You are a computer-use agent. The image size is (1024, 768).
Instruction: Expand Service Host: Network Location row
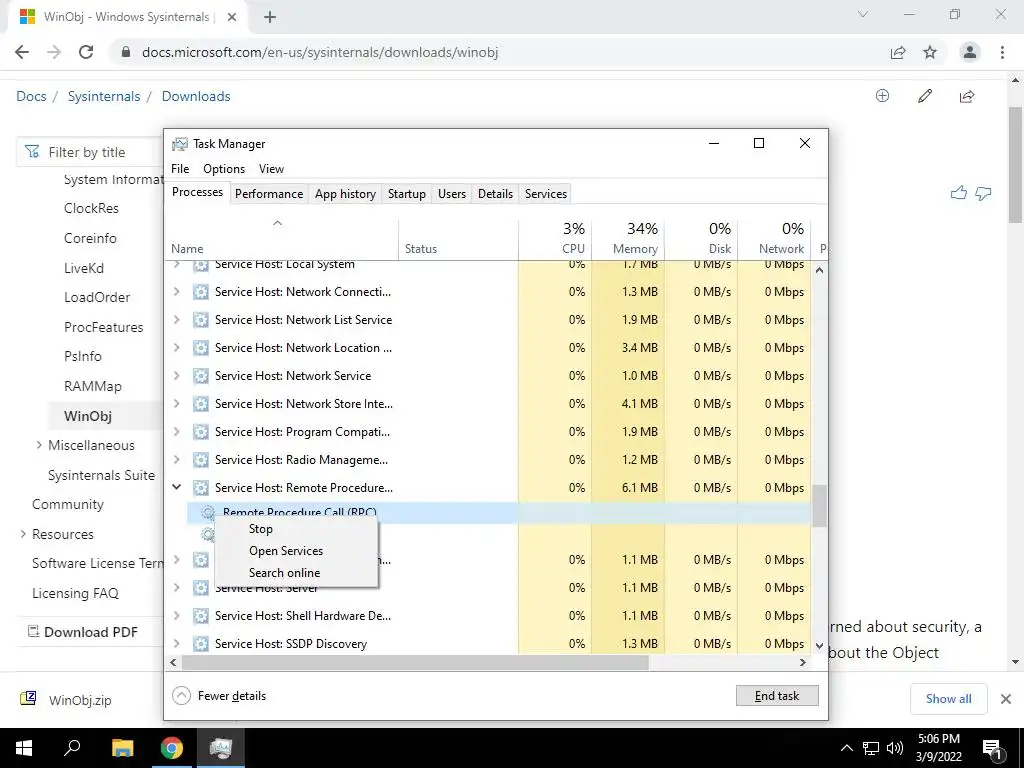pos(176,348)
